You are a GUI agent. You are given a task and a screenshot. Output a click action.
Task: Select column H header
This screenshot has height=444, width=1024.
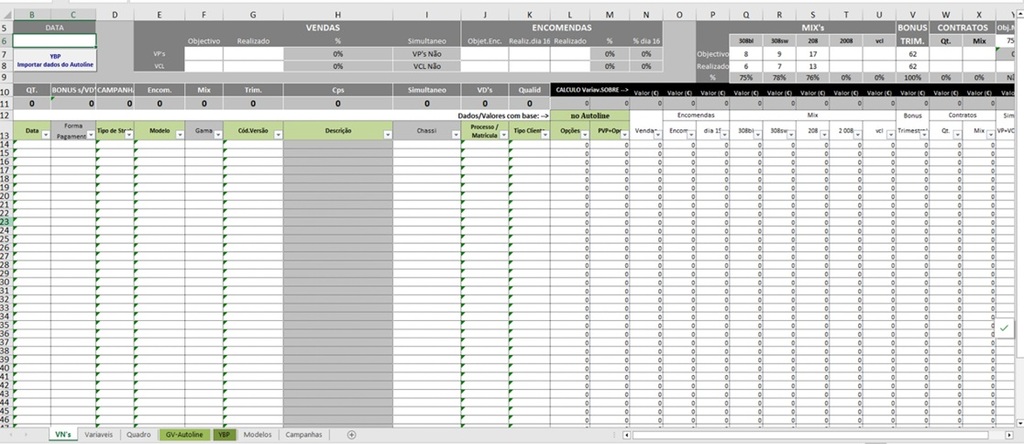coord(338,15)
